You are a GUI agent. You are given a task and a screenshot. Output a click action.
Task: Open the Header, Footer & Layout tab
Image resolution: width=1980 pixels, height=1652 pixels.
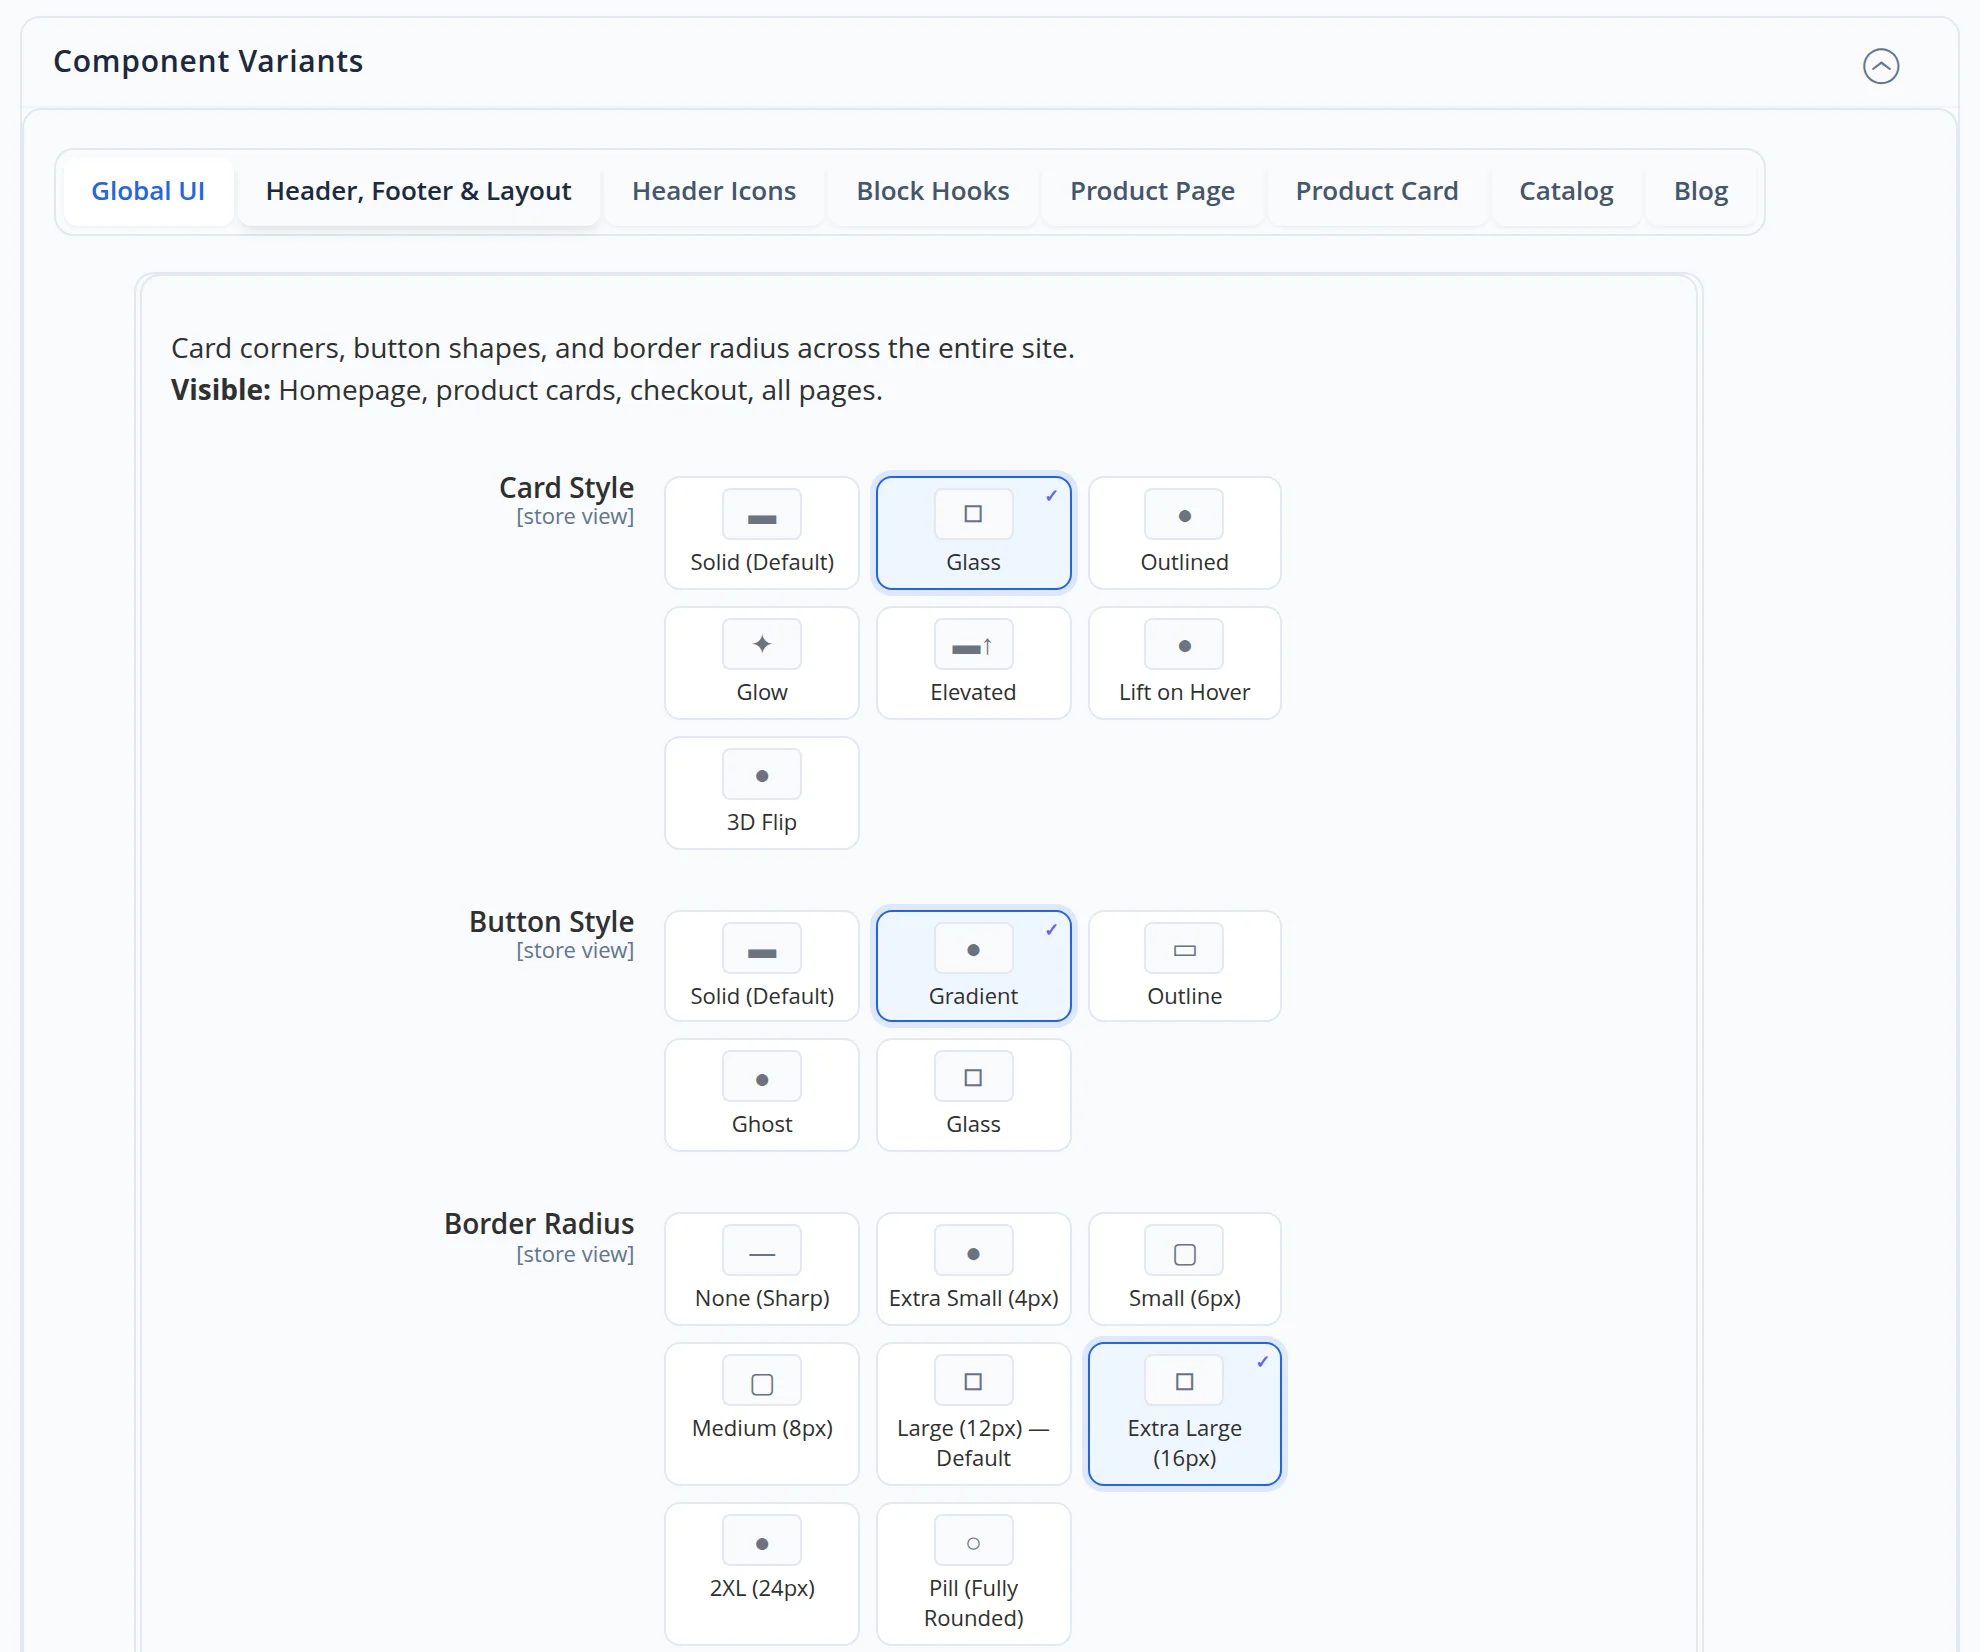tap(418, 191)
